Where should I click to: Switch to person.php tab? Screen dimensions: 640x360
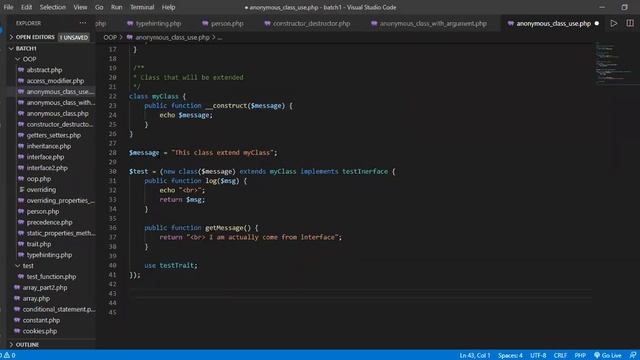point(223,24)
